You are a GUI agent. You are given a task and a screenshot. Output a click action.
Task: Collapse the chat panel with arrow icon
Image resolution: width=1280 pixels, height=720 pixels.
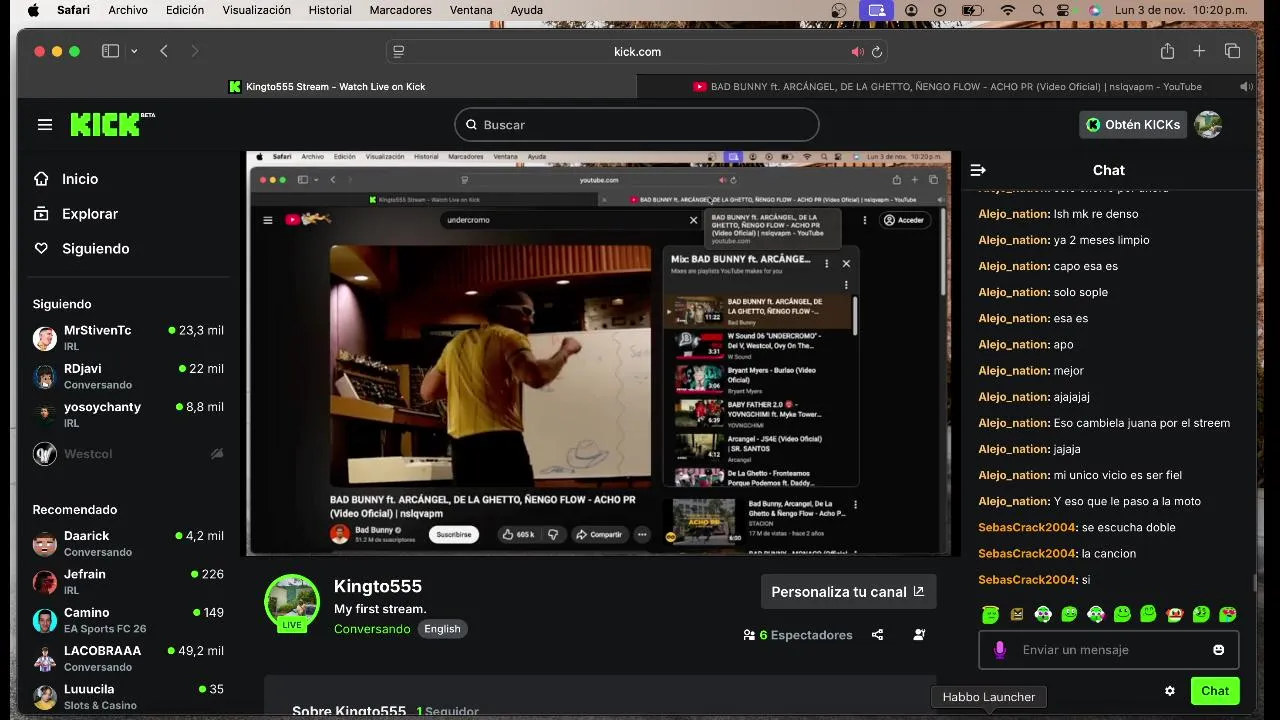(978, 170)
